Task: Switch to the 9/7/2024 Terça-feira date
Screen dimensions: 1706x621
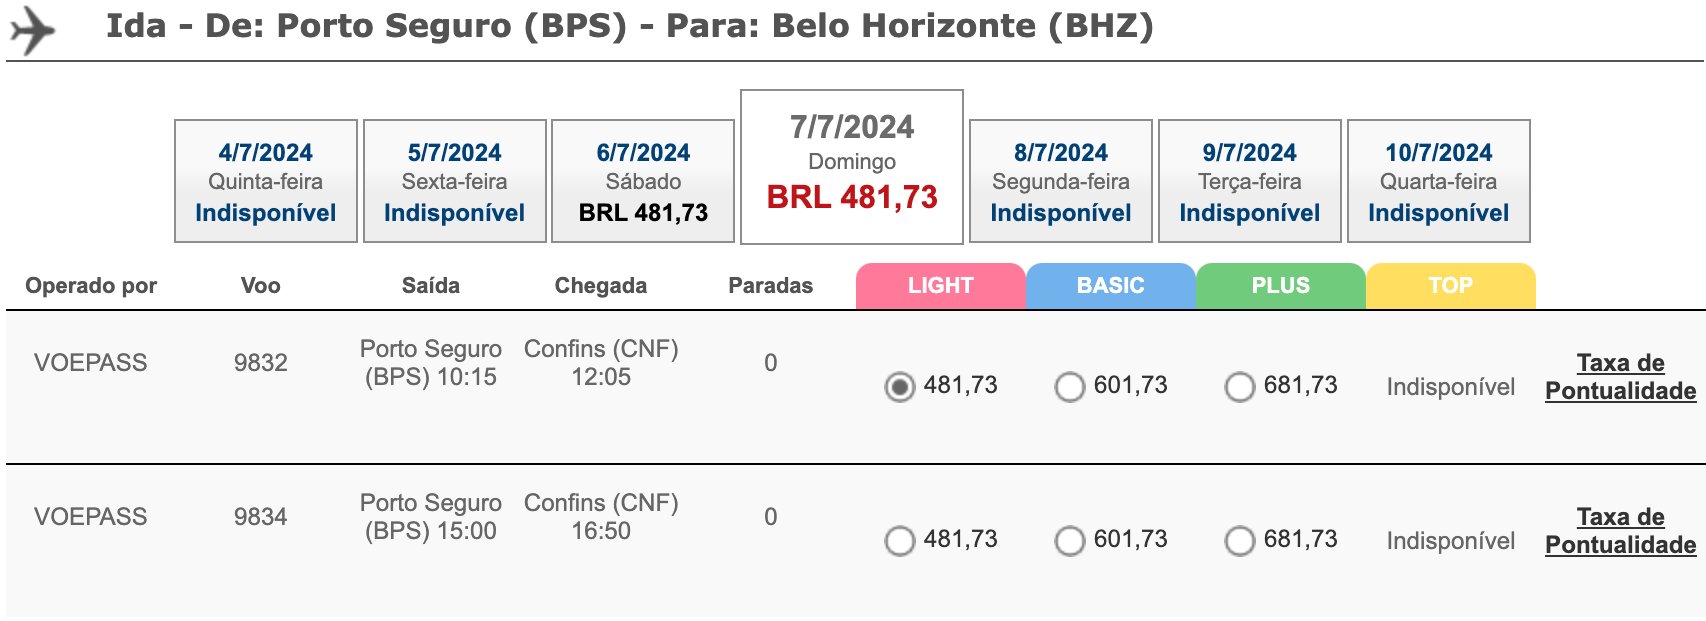Action: coord(1250,181)
